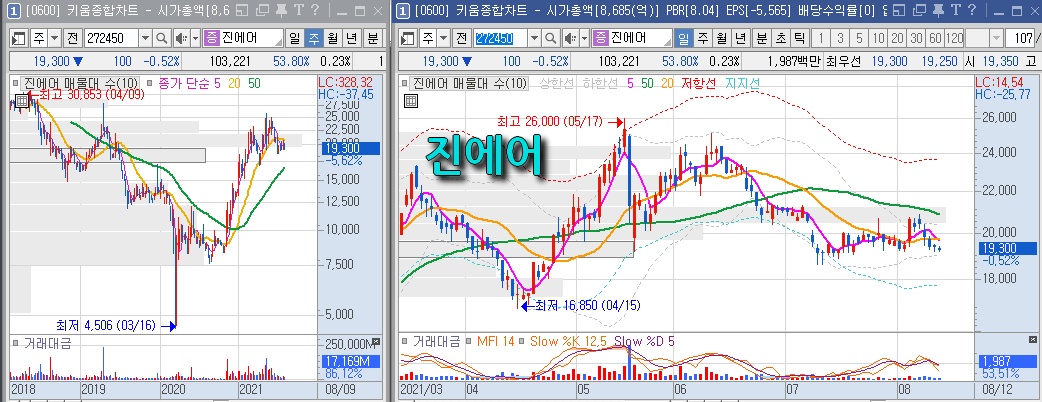Click the 전 button in right window toolbar
Image resolution: width=1042 pixels, height=402 pixels.
[x=461, y=38]
